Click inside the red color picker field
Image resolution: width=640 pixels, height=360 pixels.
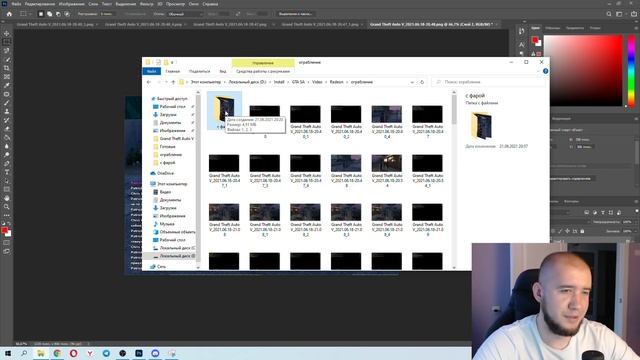[x=583, y=71]
